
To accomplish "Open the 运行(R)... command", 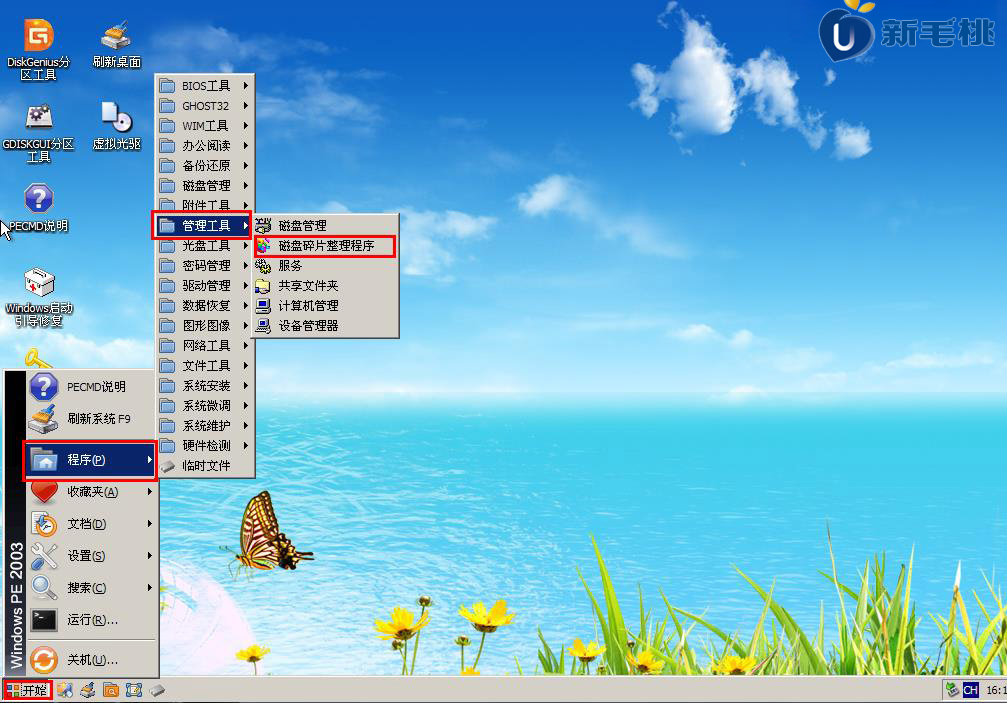I will tap(91, 620).
